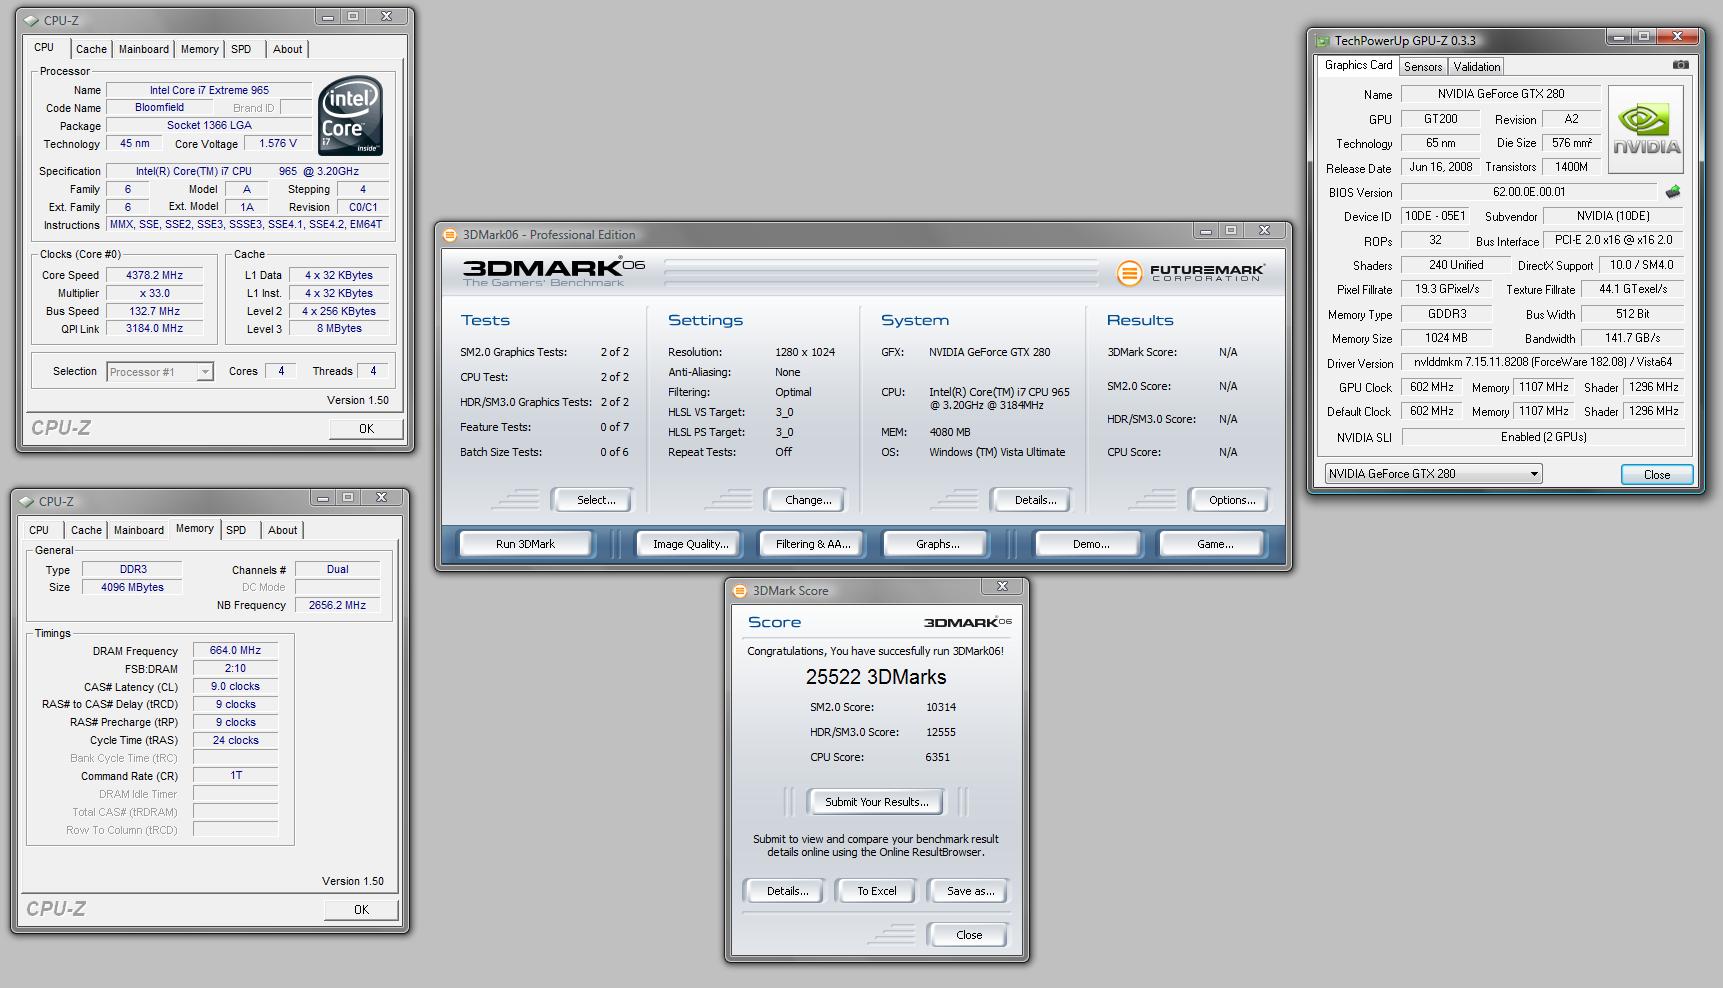1723x988 pixels.
Task: Click Close button in GPU-Z
Action: [x=1657, y=475]
